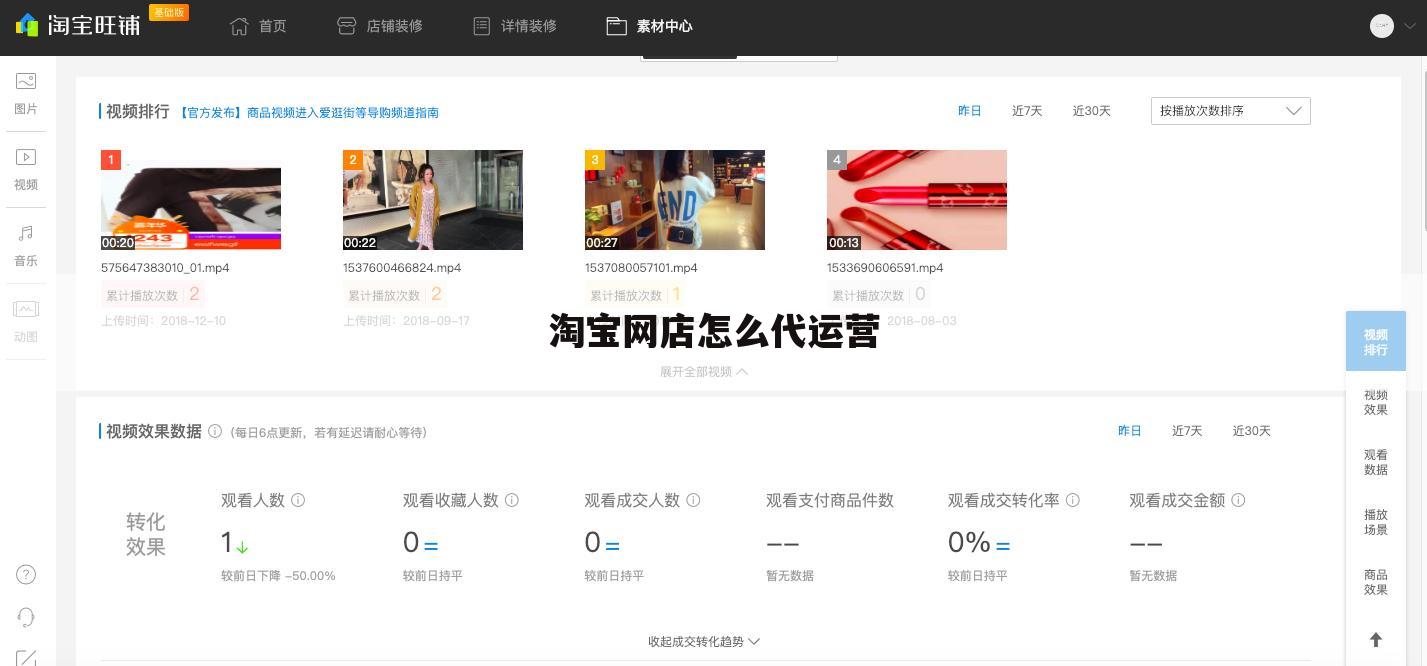Click info icon next to 观看成交人数
Image resolution: width=1427 pixels, height=666 pixels.
693,500
